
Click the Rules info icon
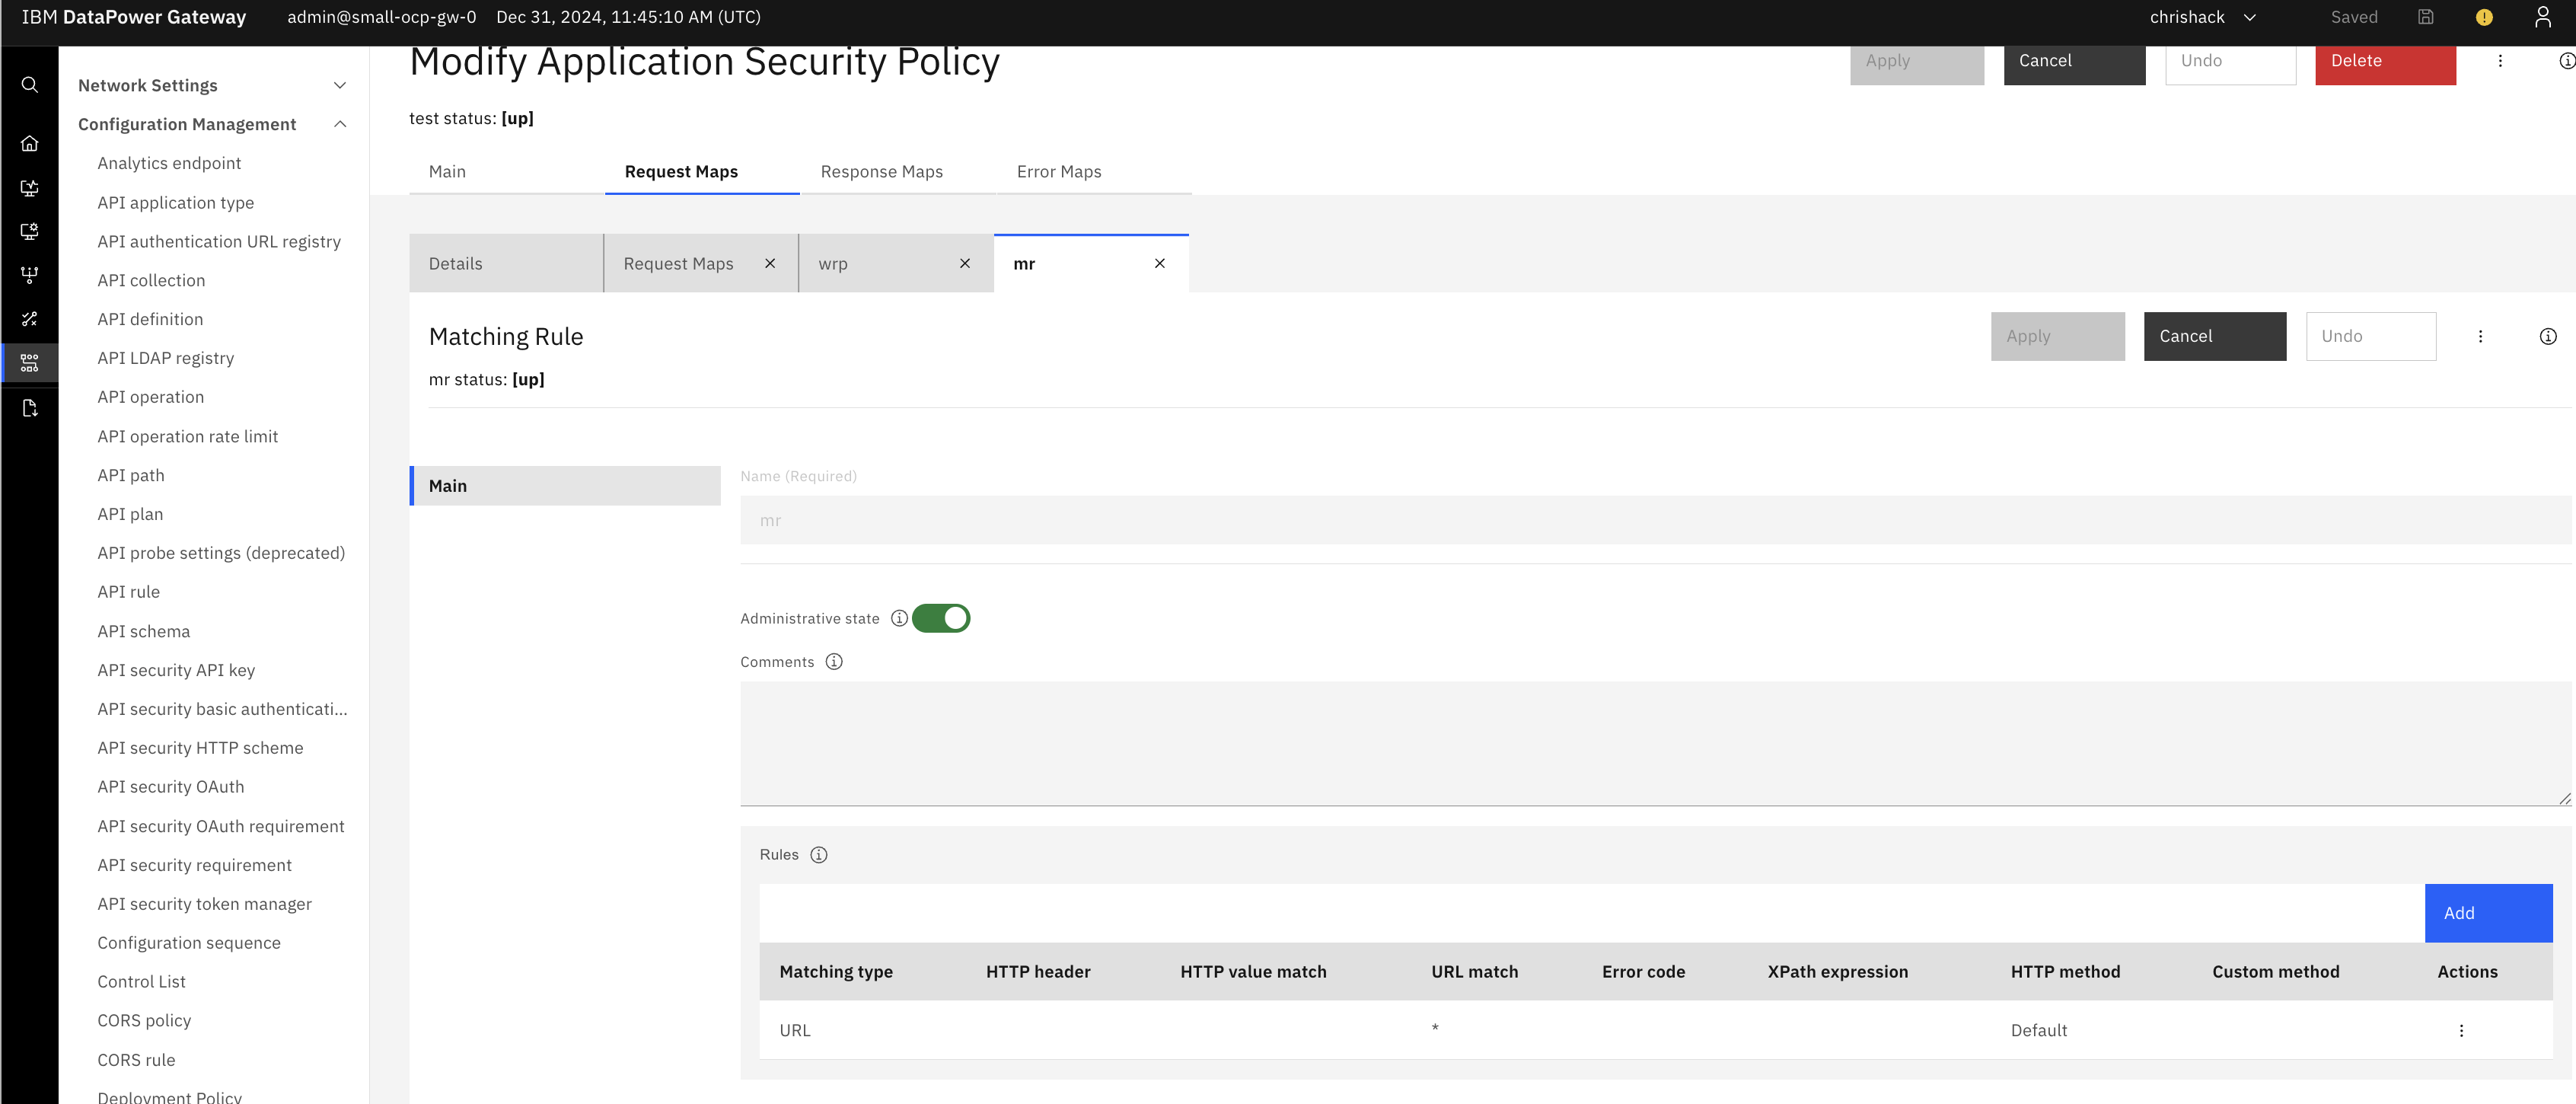[819, 854]
